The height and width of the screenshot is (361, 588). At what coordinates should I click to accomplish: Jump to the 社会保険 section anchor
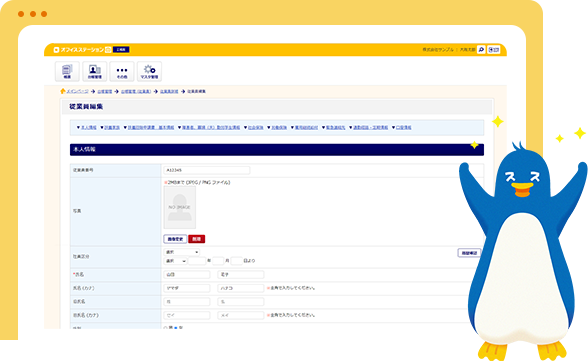click(x=254, y=127)
